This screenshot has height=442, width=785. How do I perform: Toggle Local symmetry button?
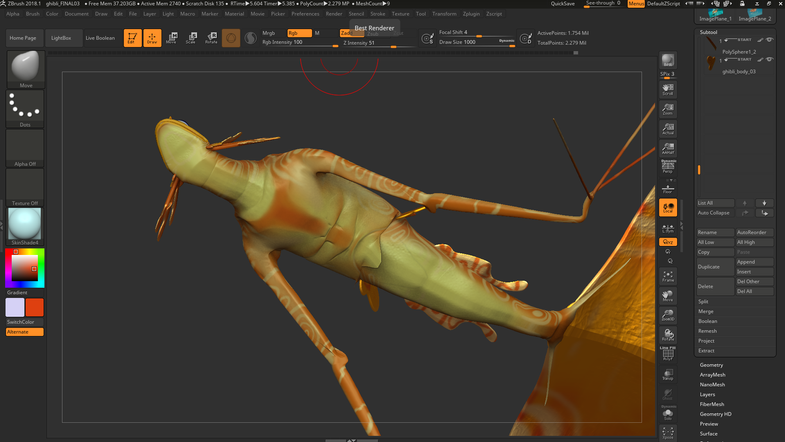(x=668, y=208)
